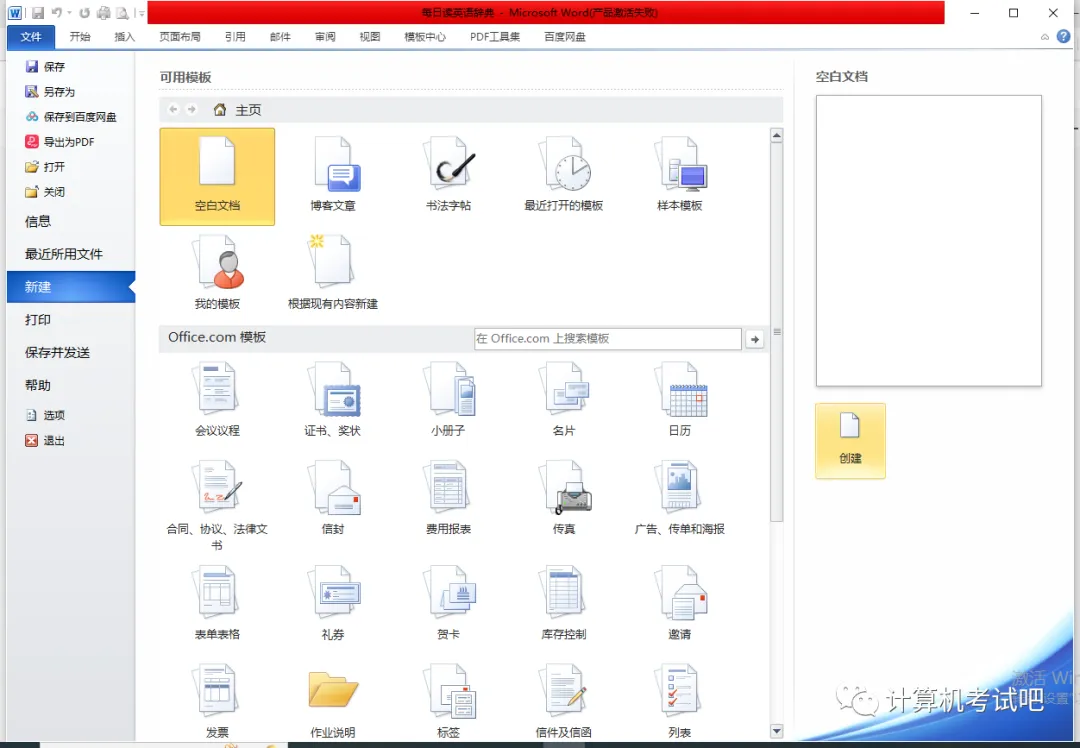
Task: Open the 信件及信函 letters category
Action: point(563,701)
